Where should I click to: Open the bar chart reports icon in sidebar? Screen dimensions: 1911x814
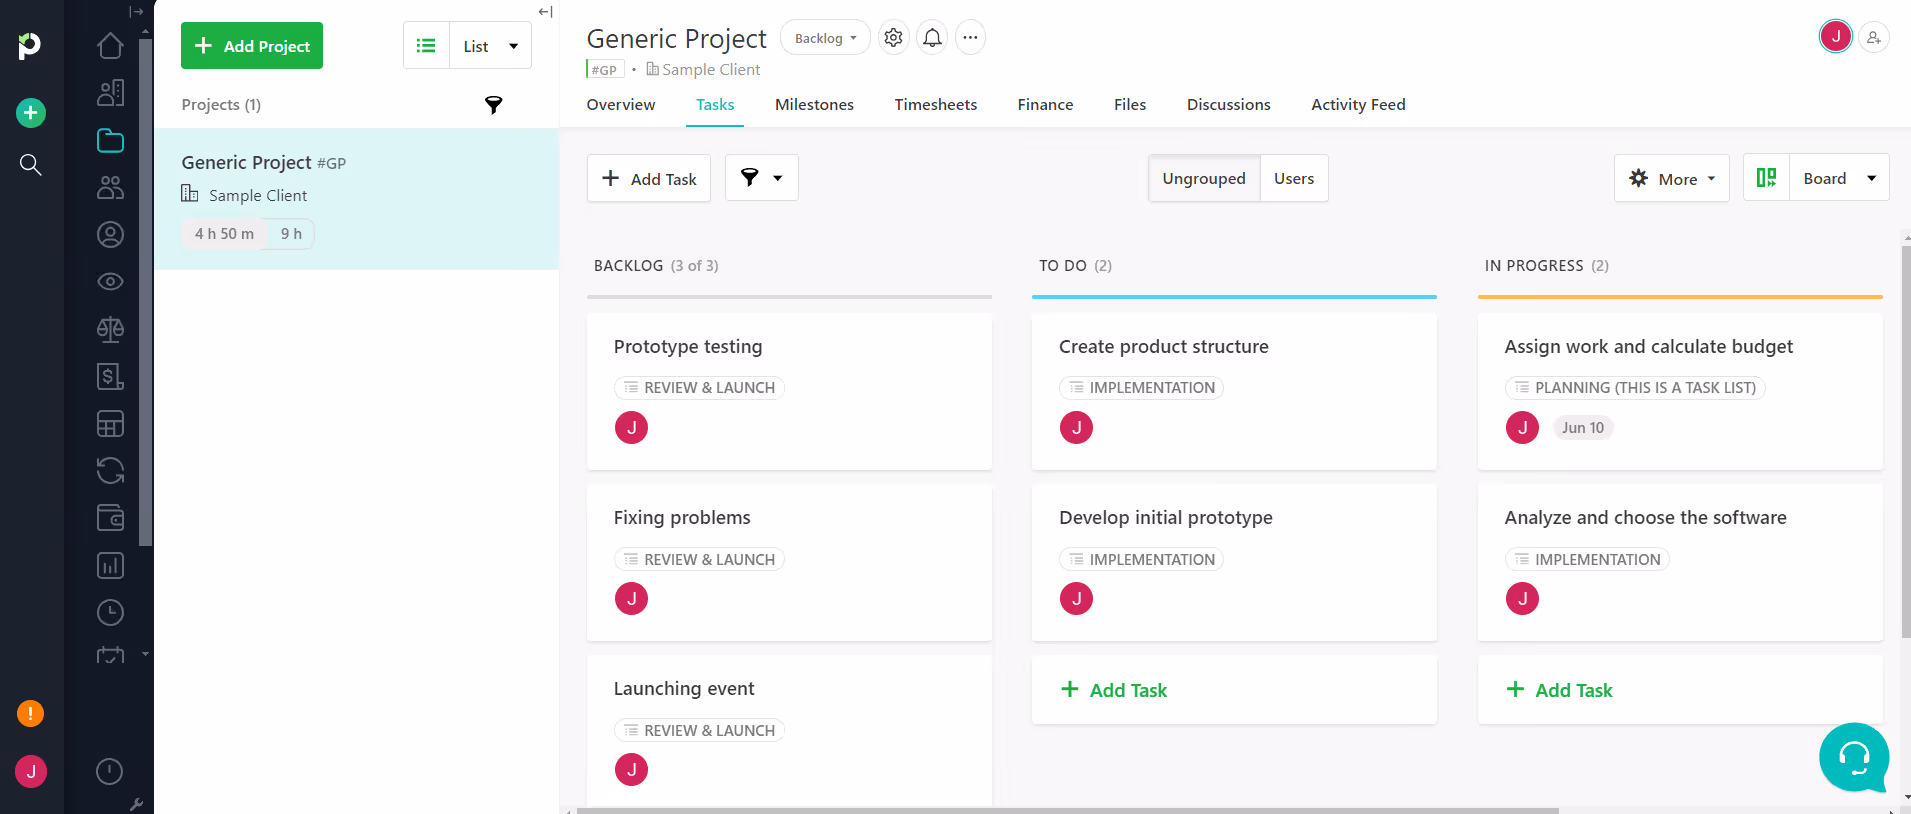[x=110, y=565]
